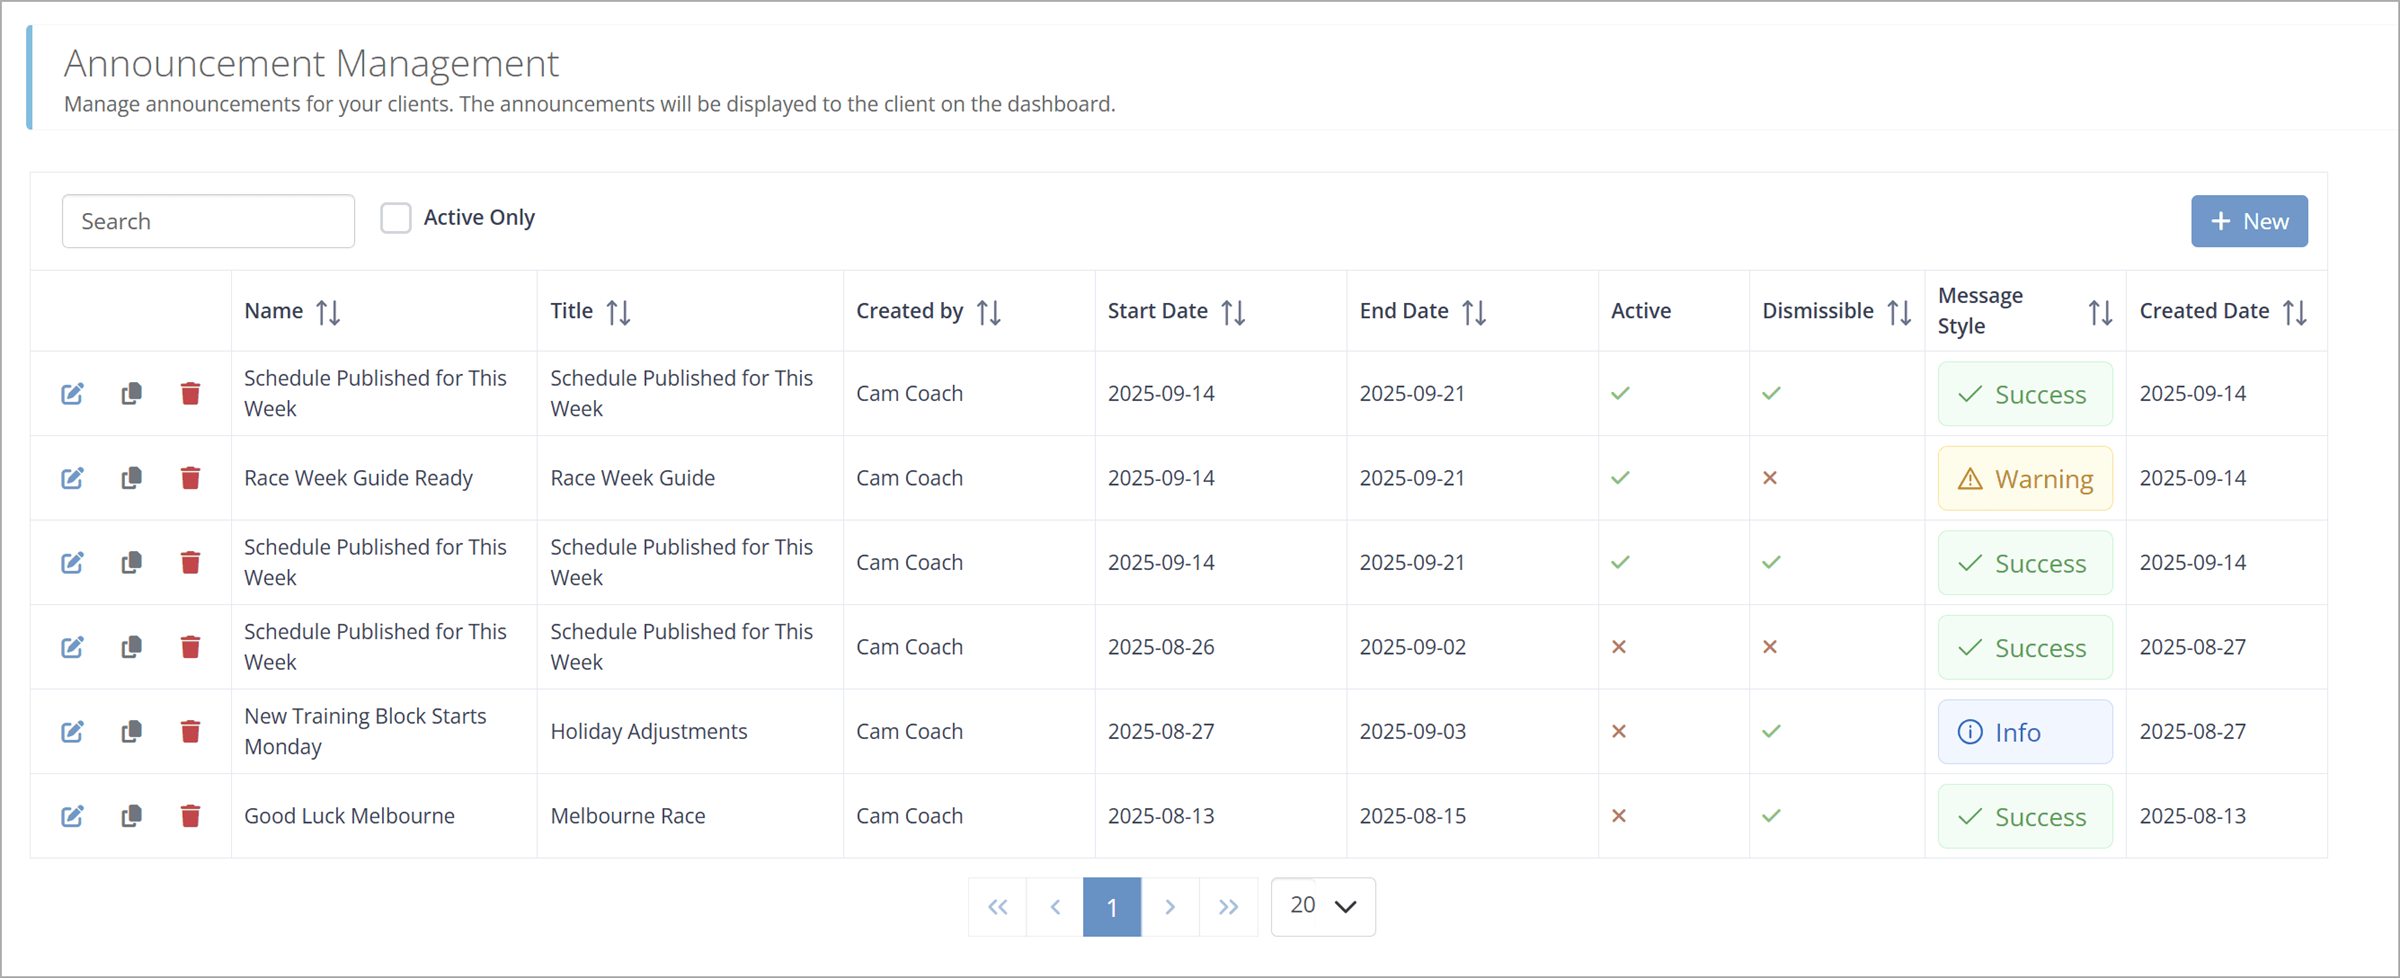Sort by Message Style column
The height and width of the screenshot is (978, 2400).
(x=2100, y=312)
